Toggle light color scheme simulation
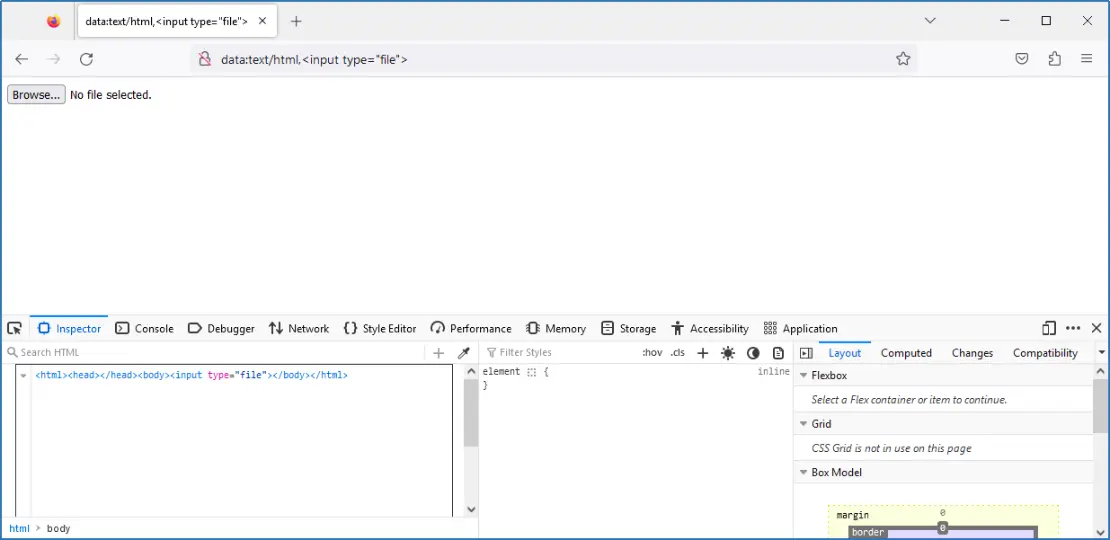This screenshot has width=1110, height=540. click(728, 352)
